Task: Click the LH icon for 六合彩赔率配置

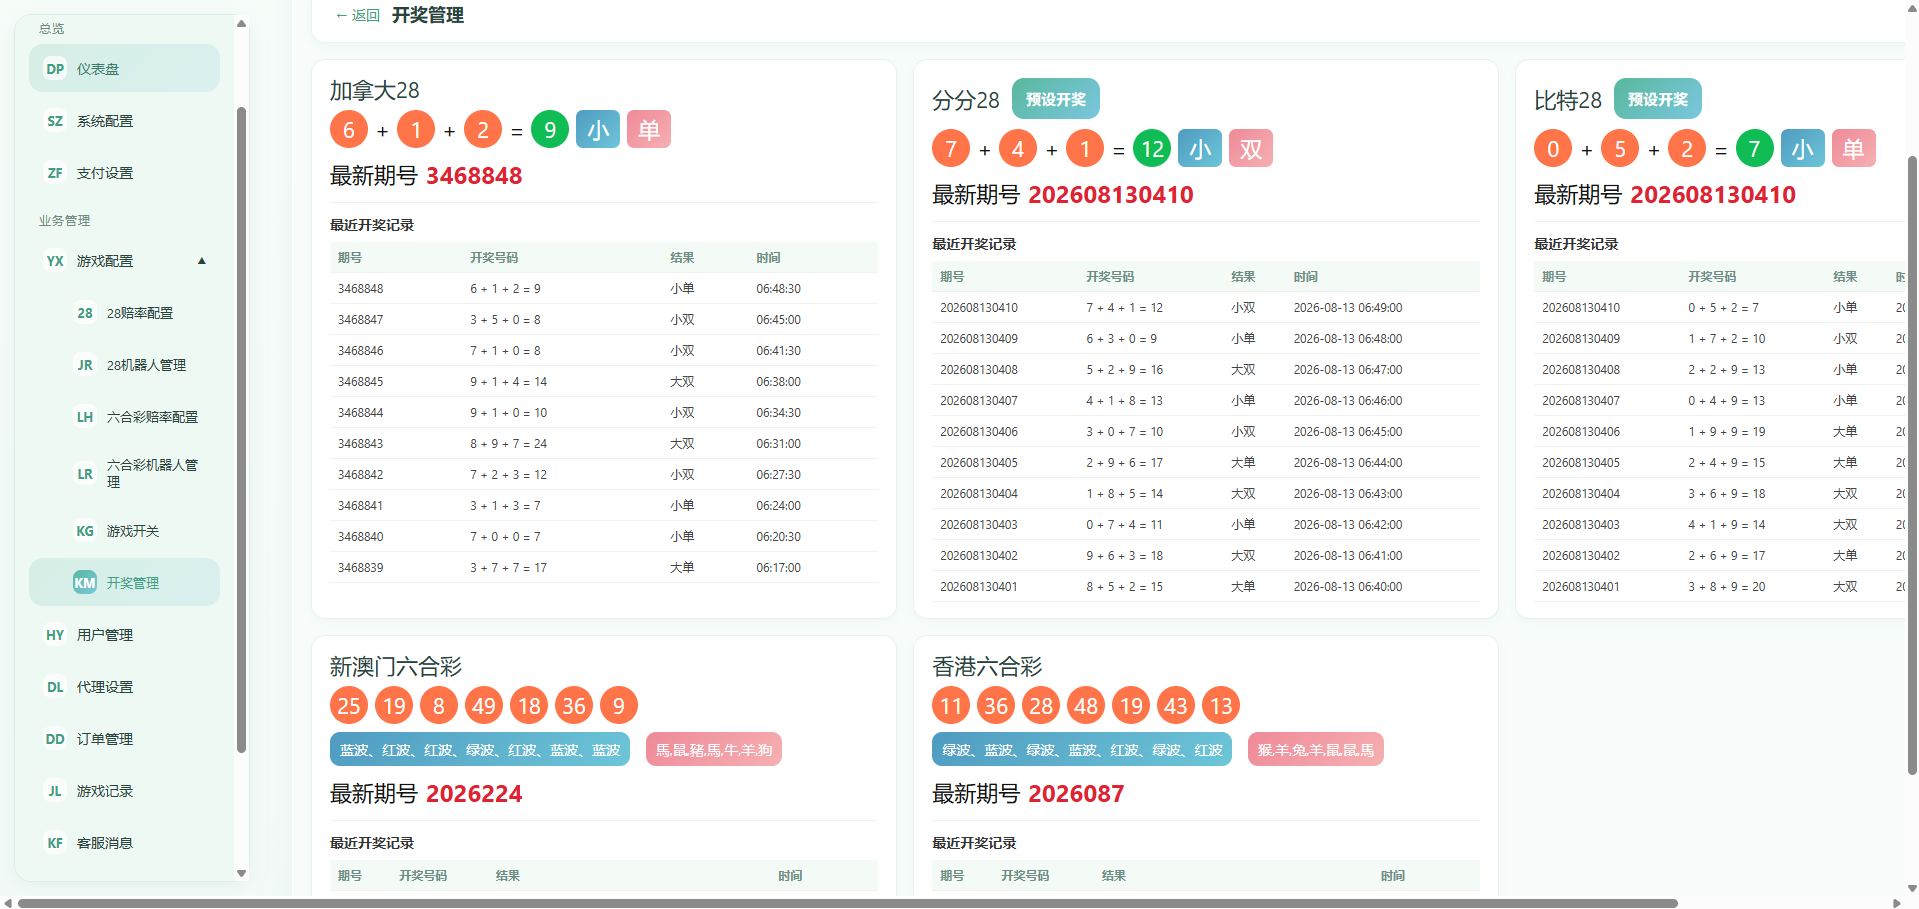Action: pos(85,417)
